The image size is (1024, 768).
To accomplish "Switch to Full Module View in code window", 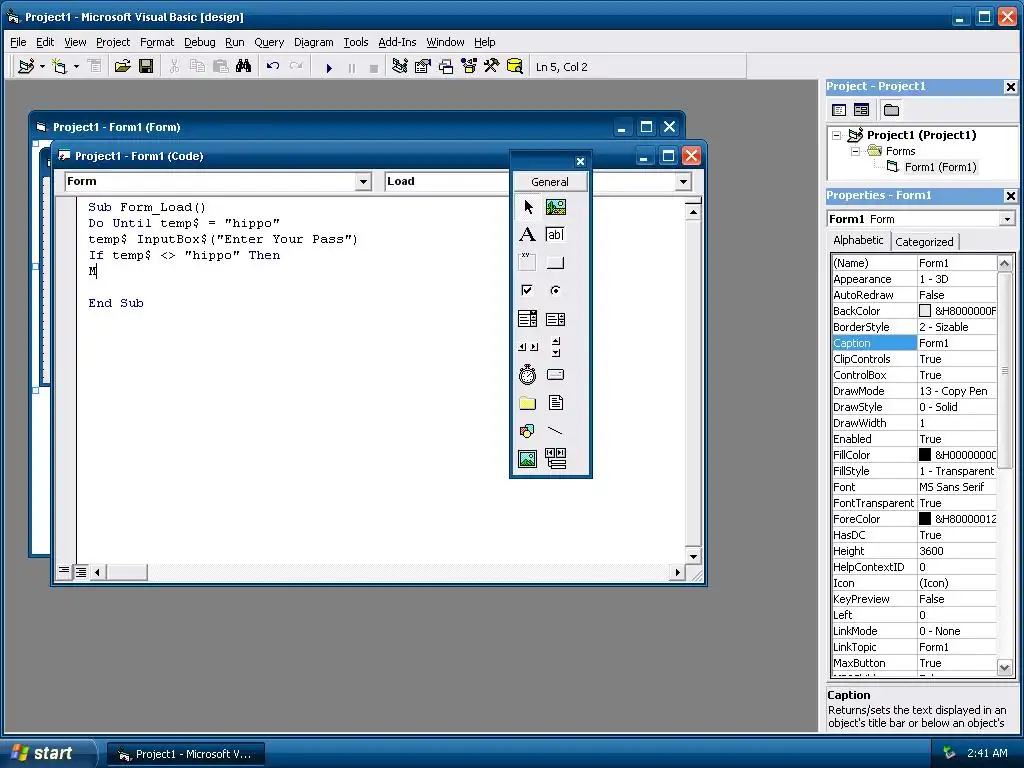I will [80, 572].
